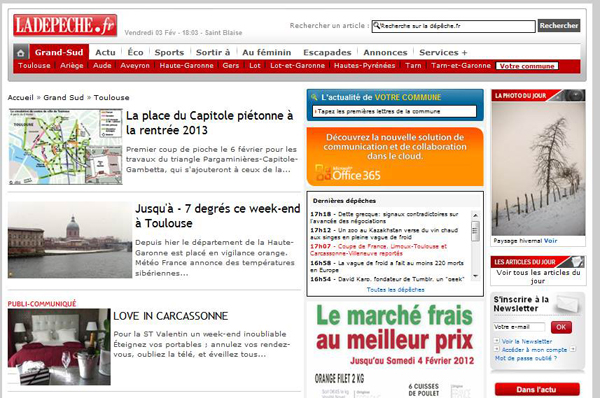This screenshot has height=398, width=600.
Task: Select Haute-Garonne in the department bar
Action: [x=186, y=65]
